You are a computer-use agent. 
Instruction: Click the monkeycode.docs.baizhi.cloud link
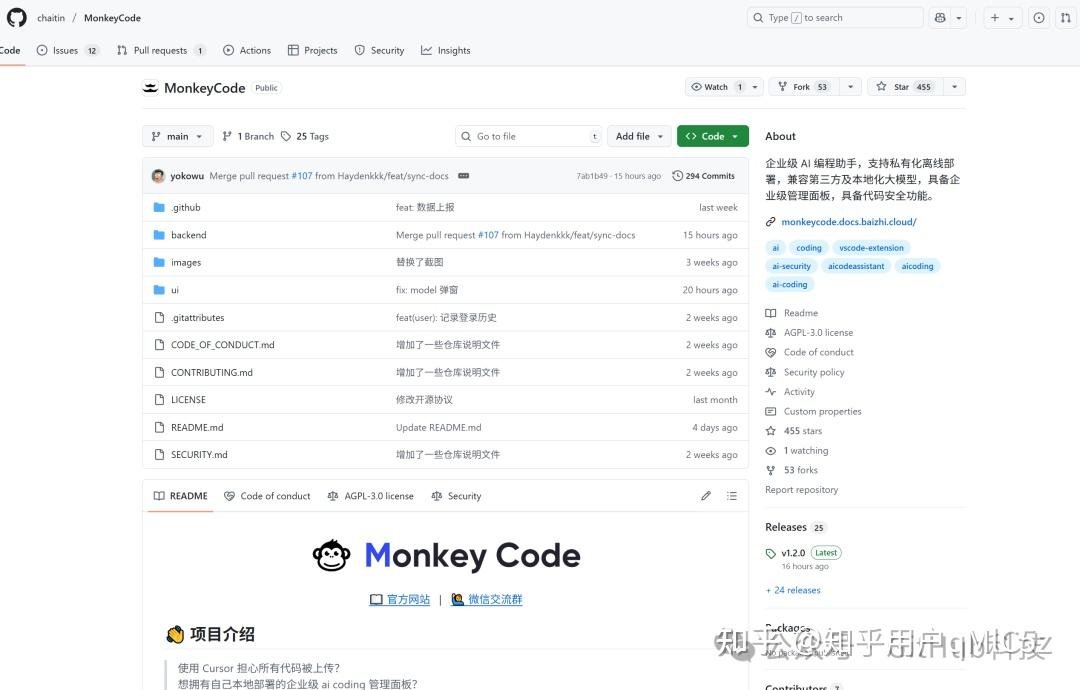click(848, 221)
